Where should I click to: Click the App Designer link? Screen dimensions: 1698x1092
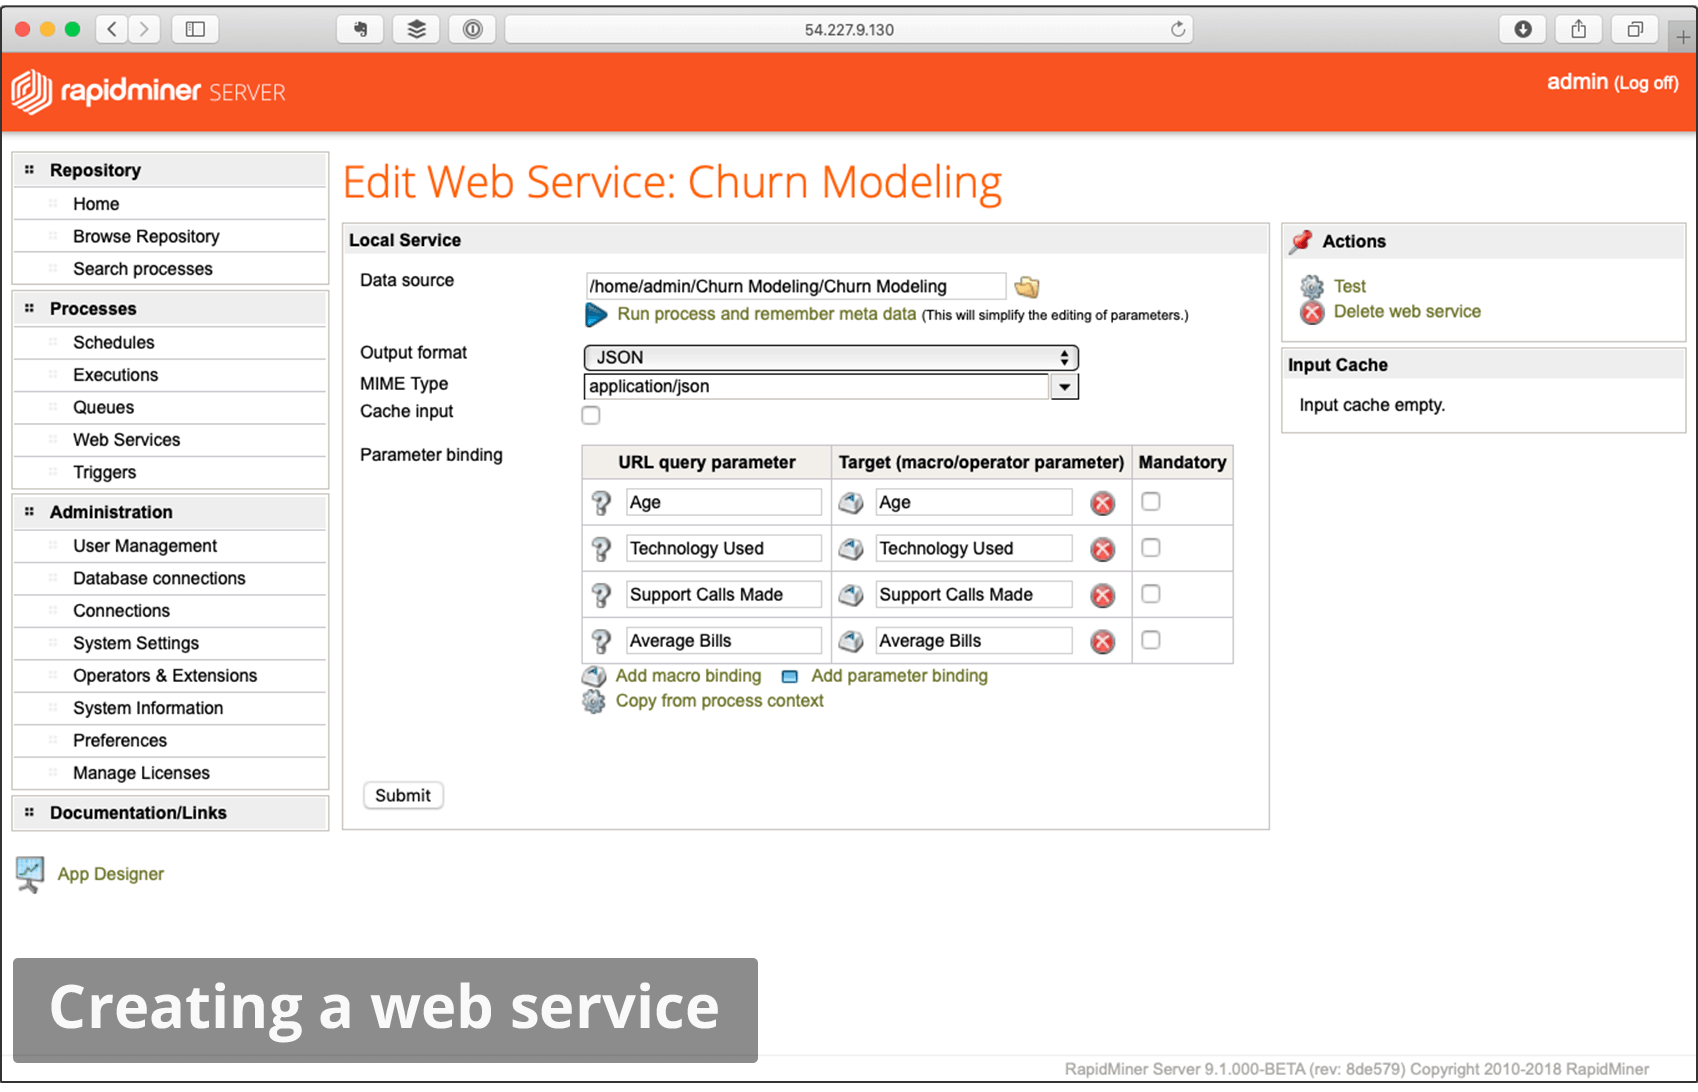[111, 874]
